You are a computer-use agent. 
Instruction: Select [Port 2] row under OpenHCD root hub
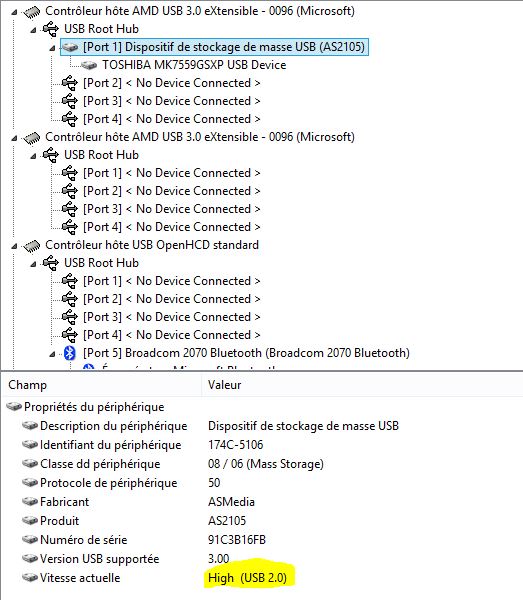[x=171, y=299]
